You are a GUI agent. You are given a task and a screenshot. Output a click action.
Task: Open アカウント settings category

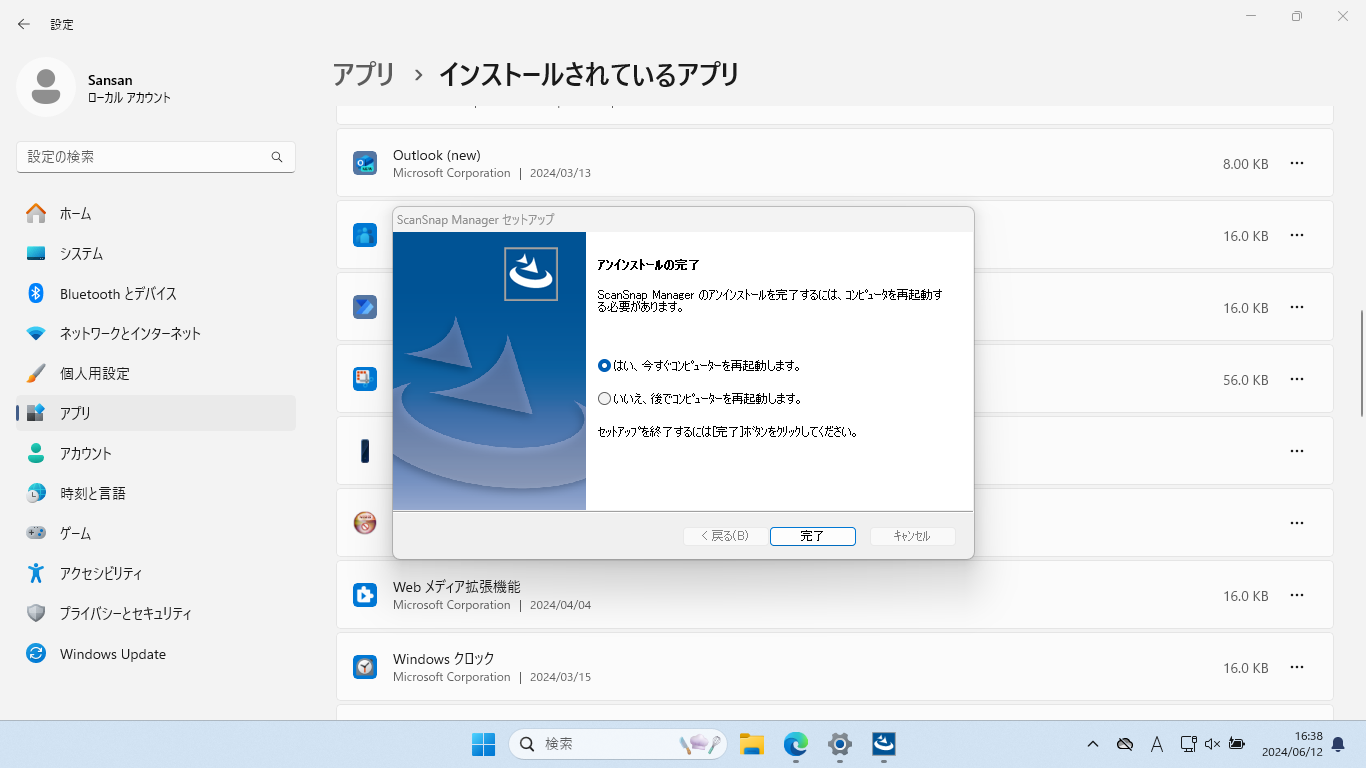coord(156,453)
